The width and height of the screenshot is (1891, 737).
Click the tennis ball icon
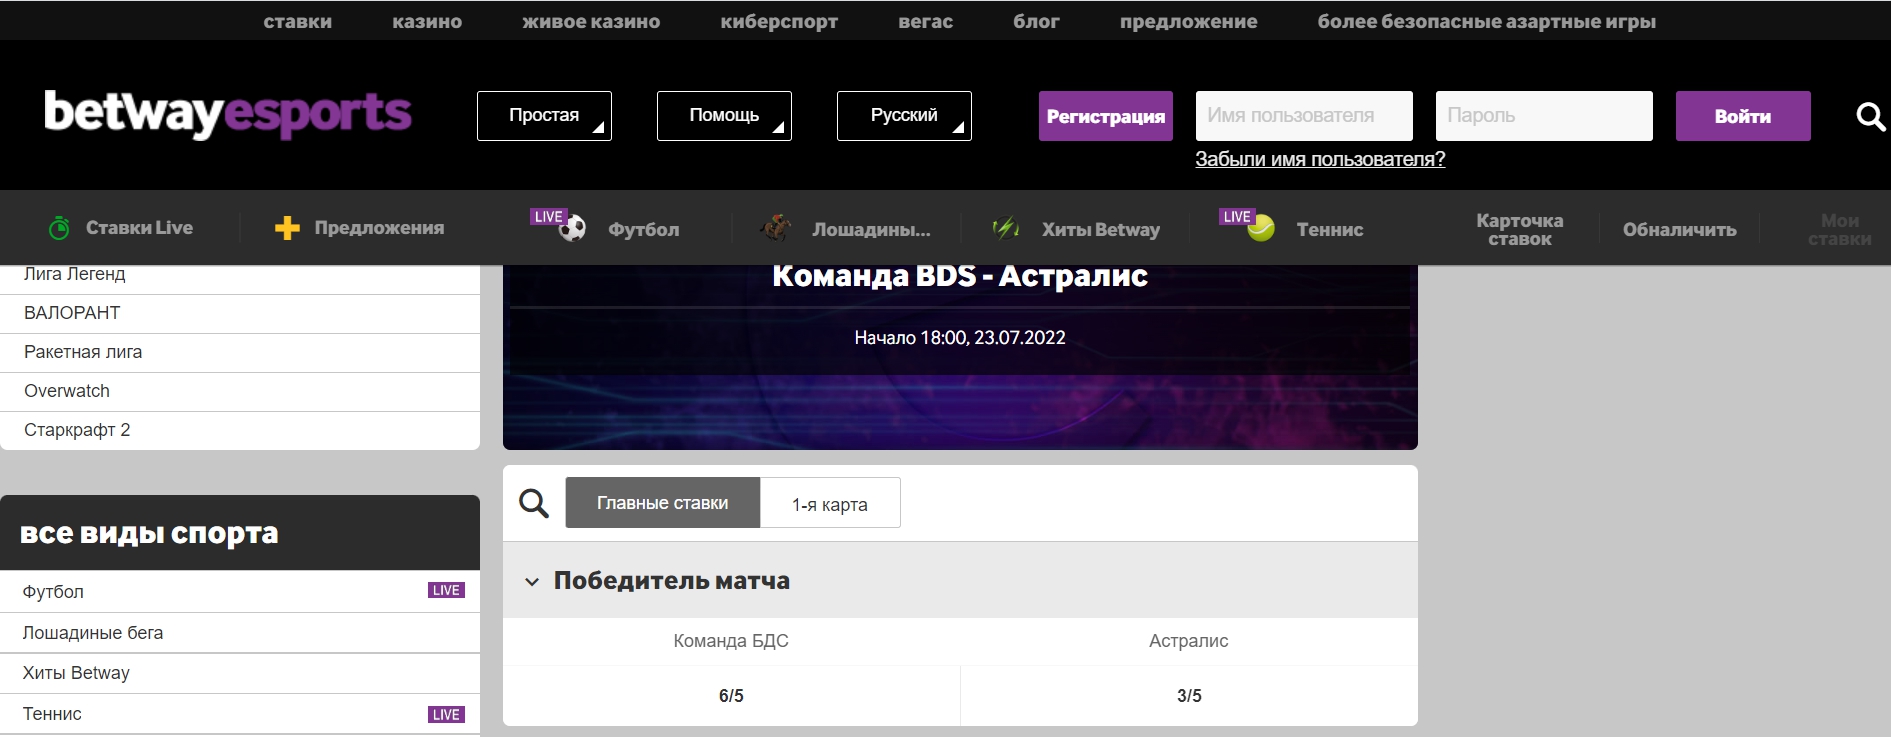1261,229
